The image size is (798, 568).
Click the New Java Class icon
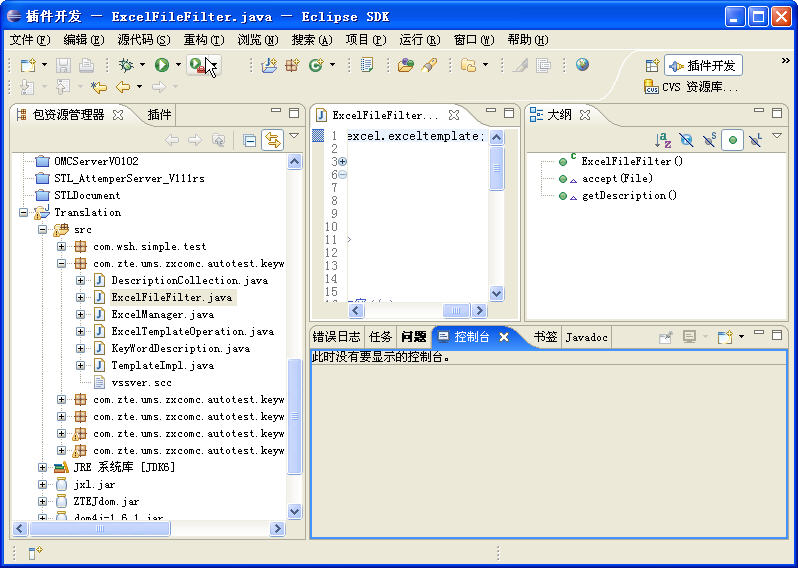pyautogui.click(x=316, y=65)
